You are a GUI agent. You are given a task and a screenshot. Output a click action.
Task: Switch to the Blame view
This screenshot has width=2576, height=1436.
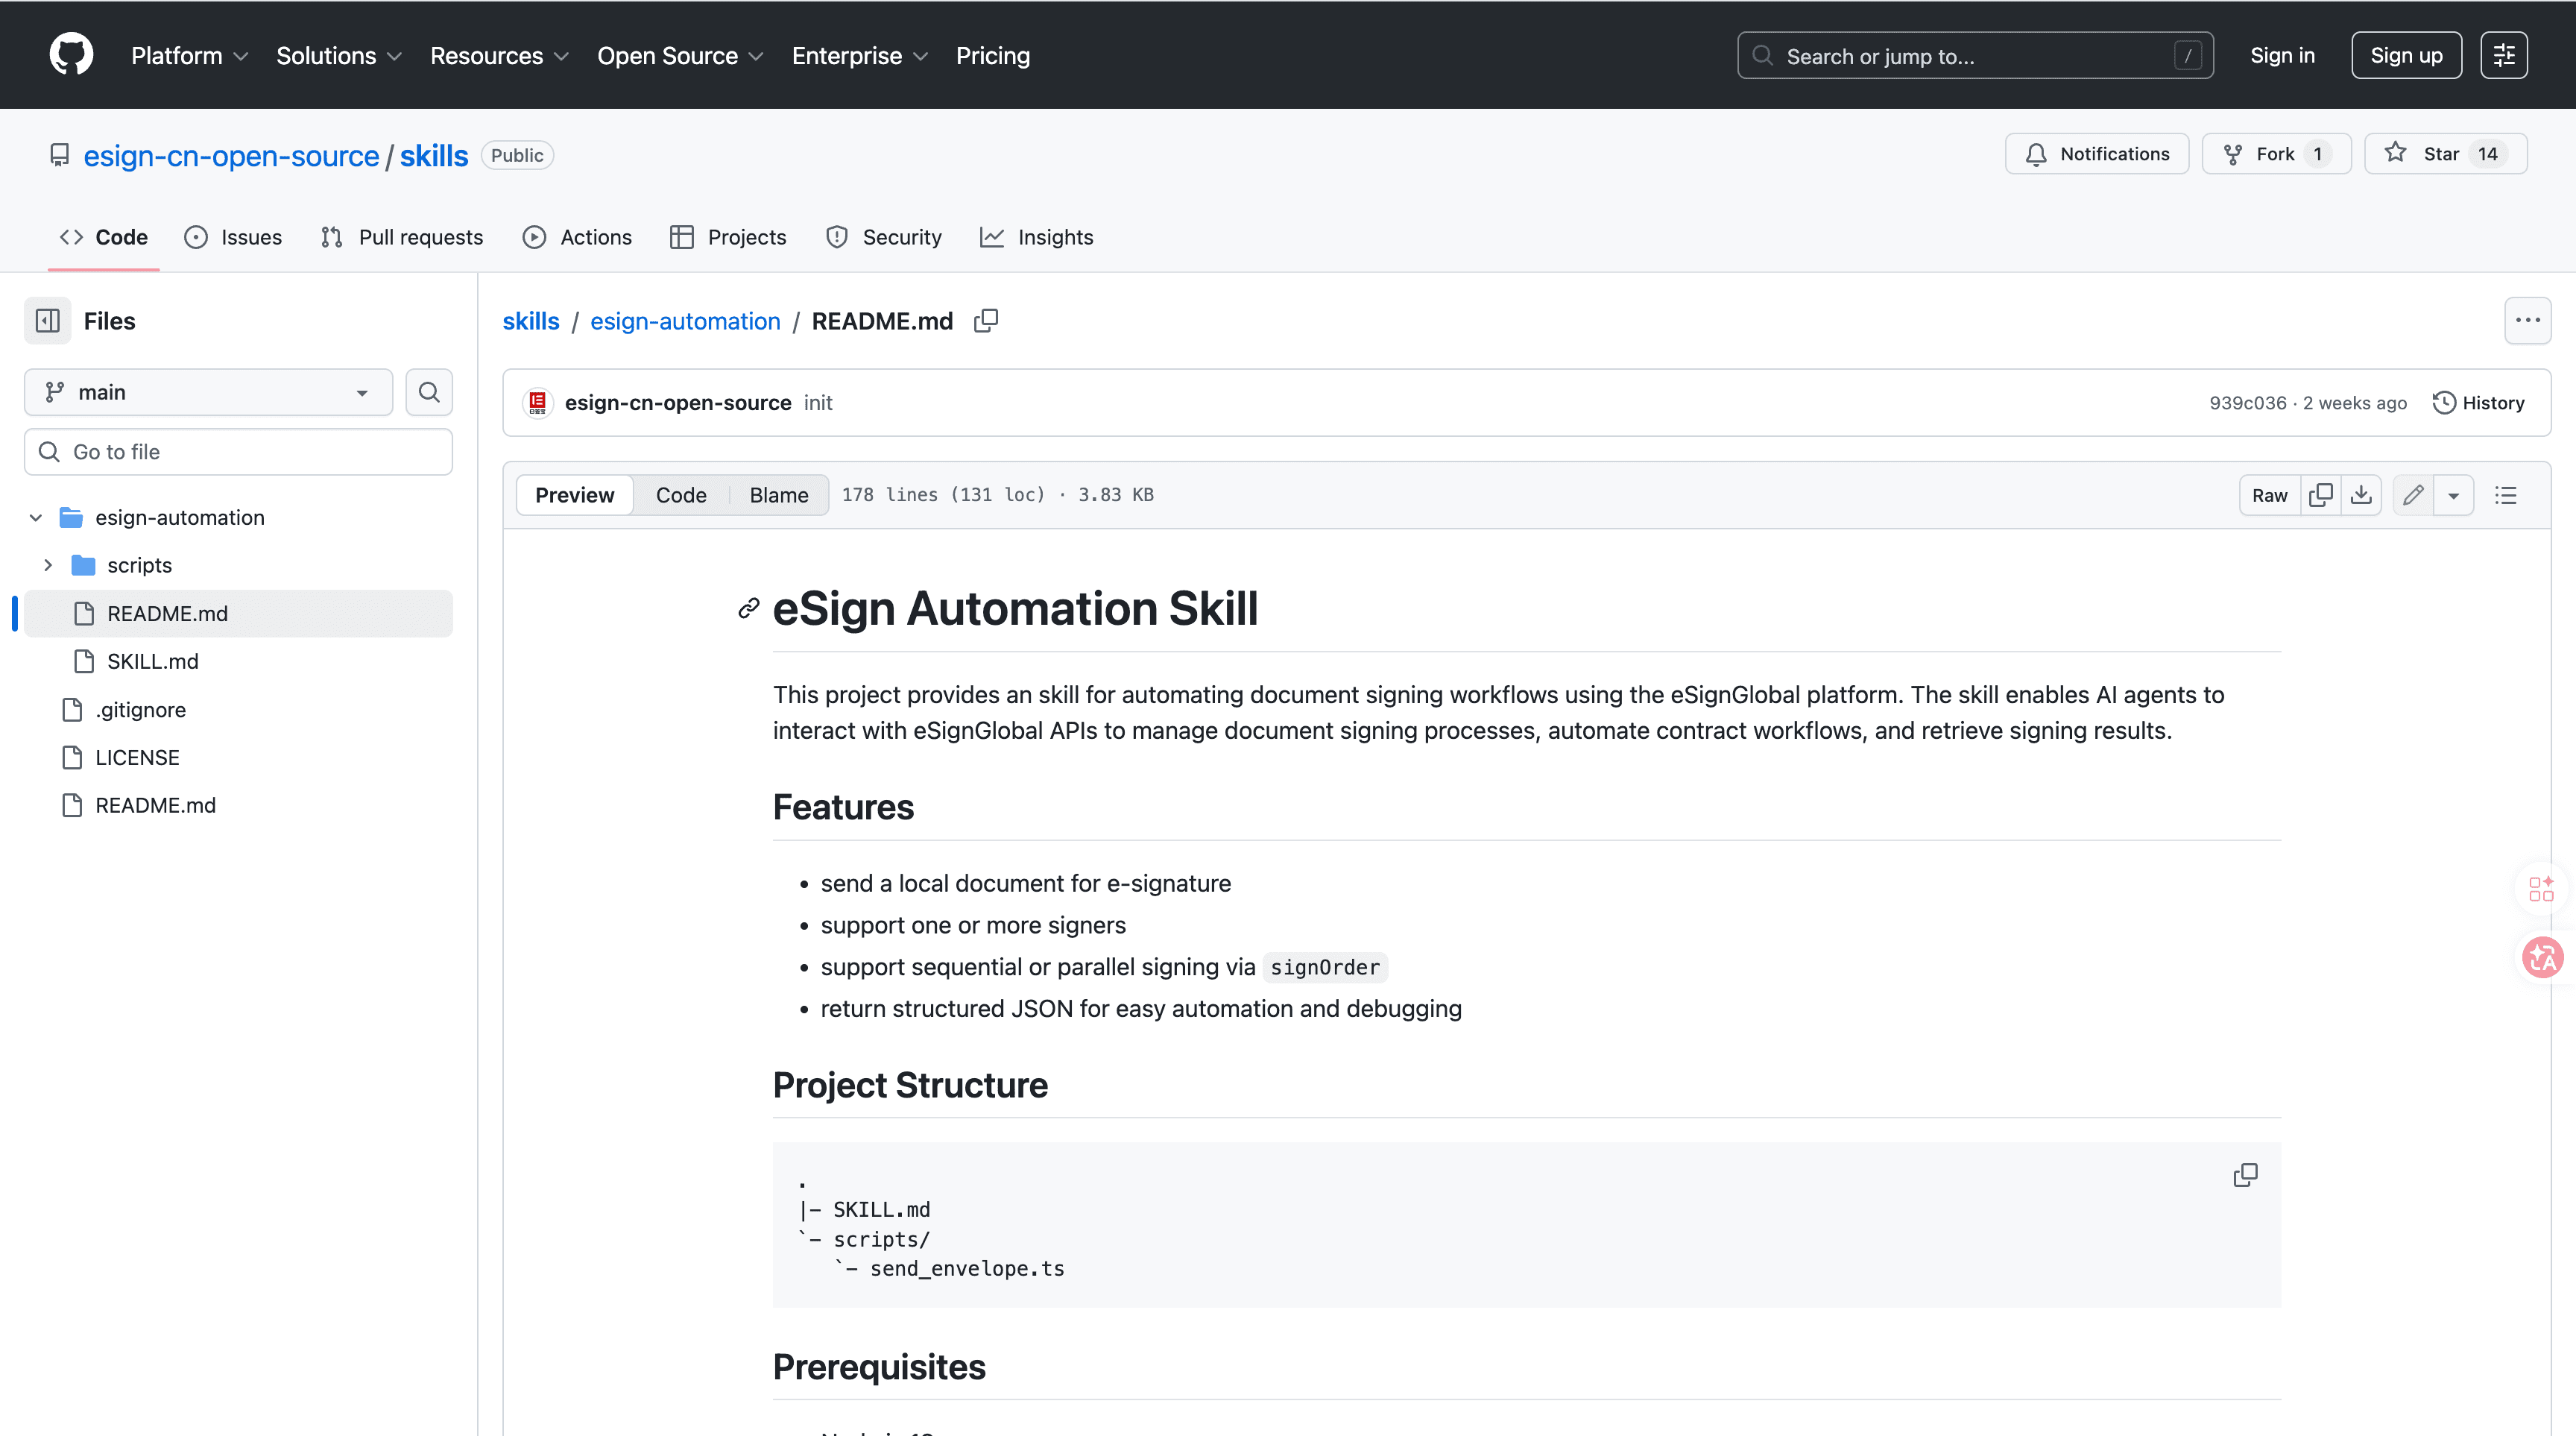click(x=778, y=494)
